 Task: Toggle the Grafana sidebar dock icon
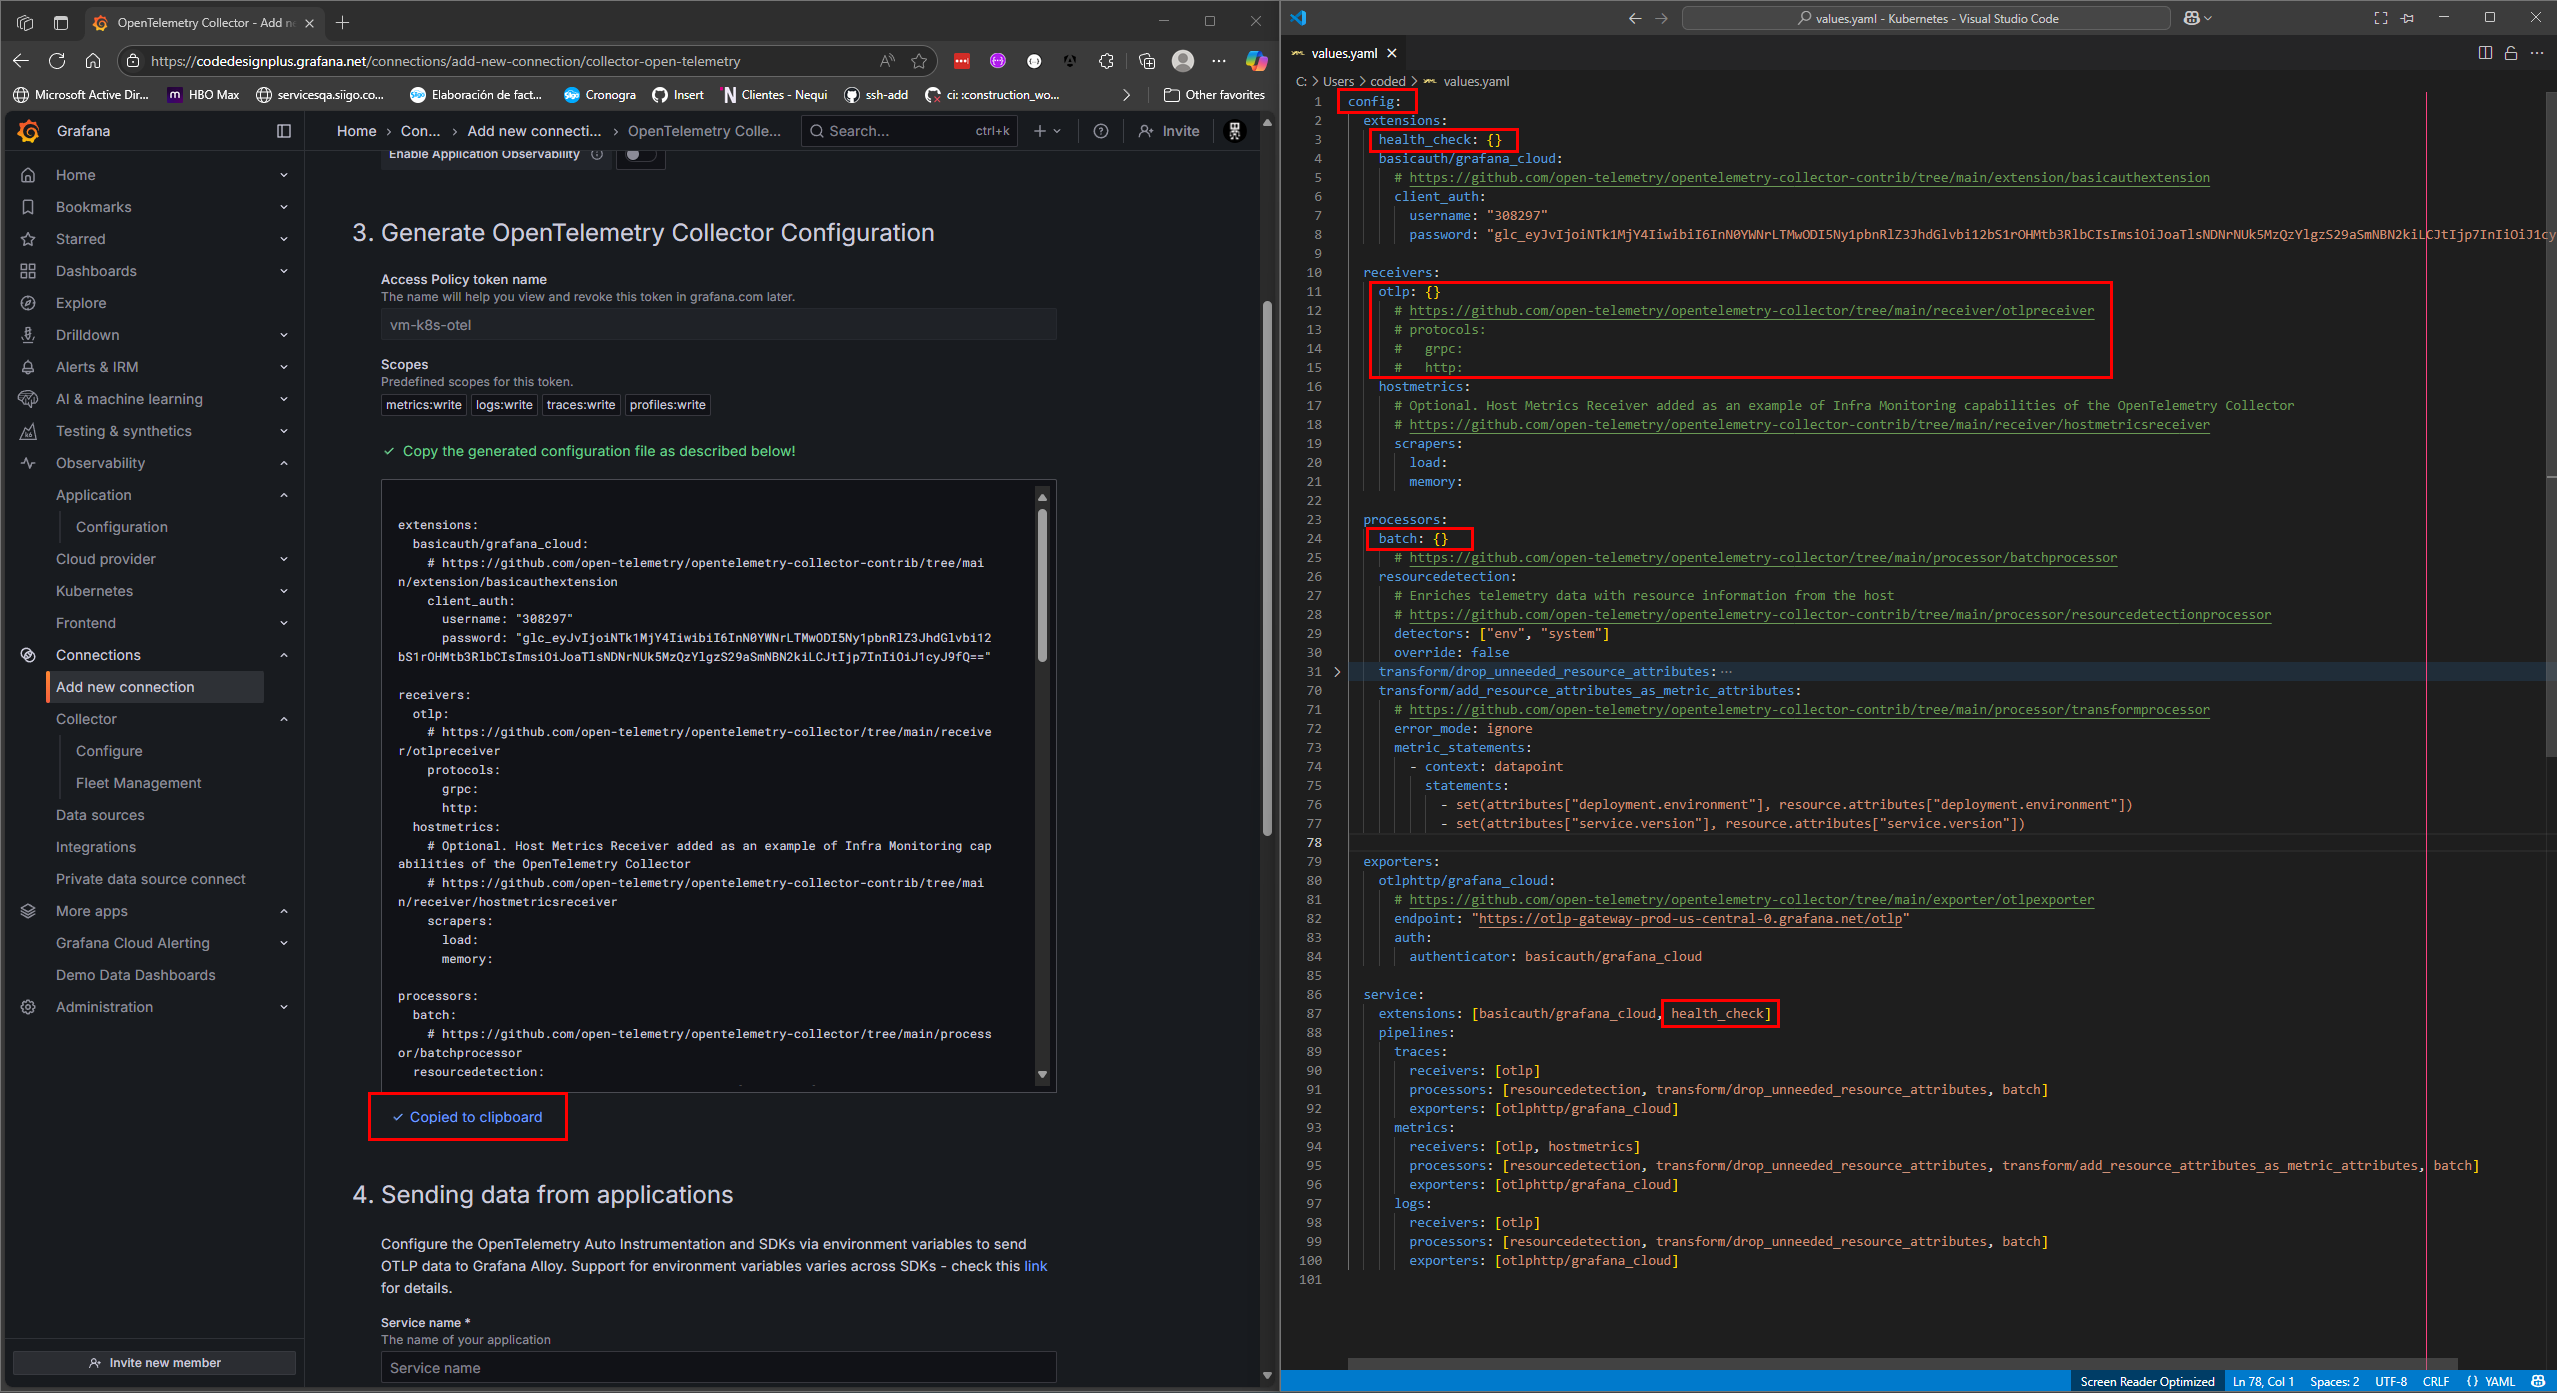tap(284, 131)
